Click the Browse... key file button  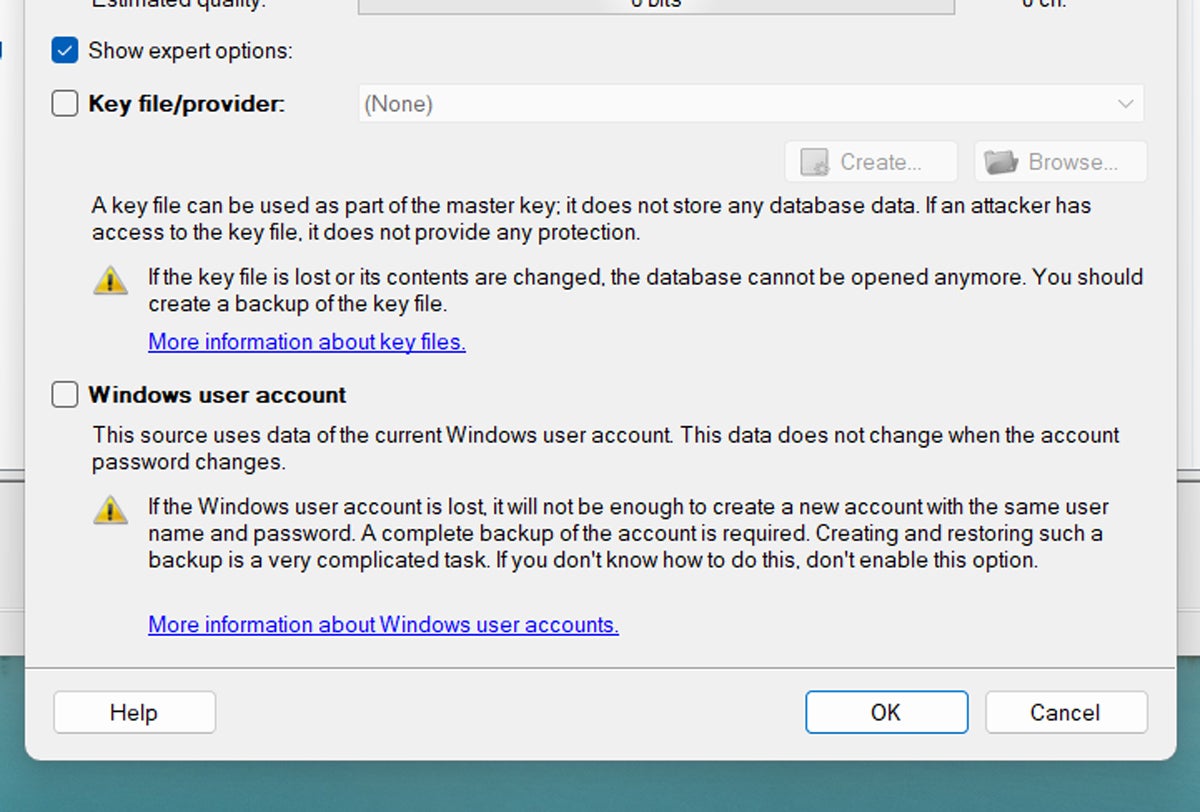point(1061,162)
